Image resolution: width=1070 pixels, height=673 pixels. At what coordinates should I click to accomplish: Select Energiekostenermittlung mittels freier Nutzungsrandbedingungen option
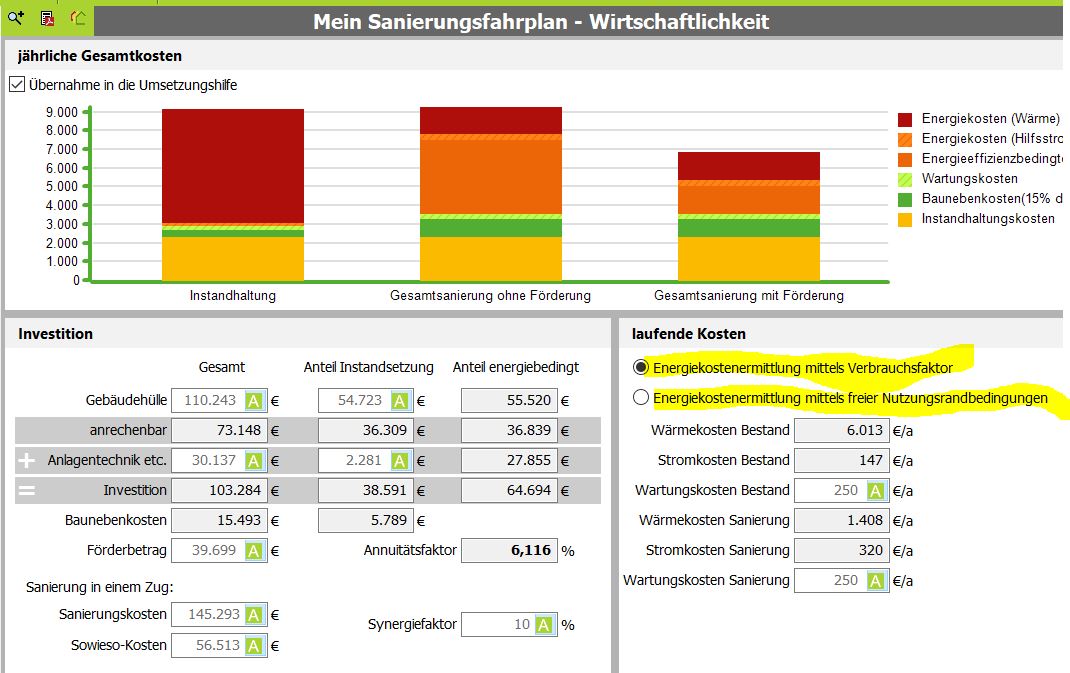pos(640,397)
